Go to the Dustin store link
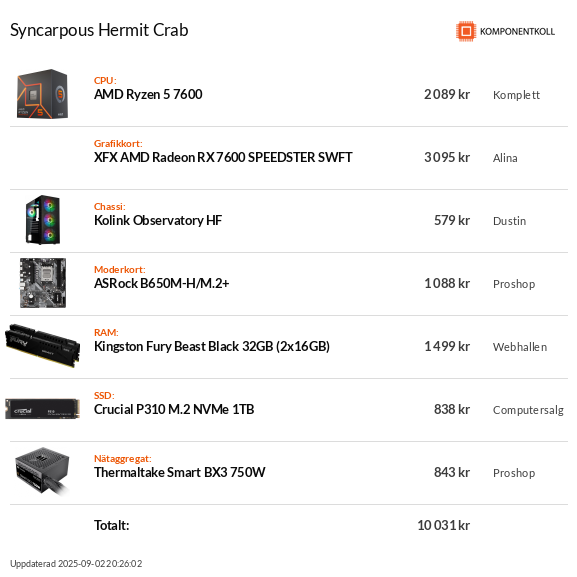This screenshot has width=577, height=577. tap(510, 221)
